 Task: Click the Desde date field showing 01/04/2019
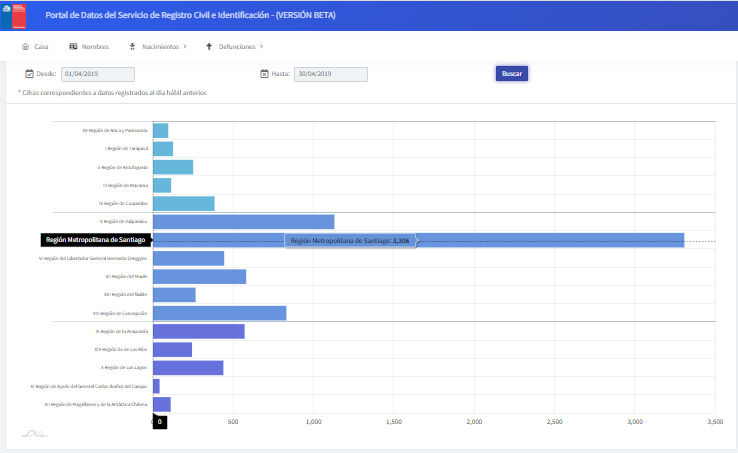(97, 74)
